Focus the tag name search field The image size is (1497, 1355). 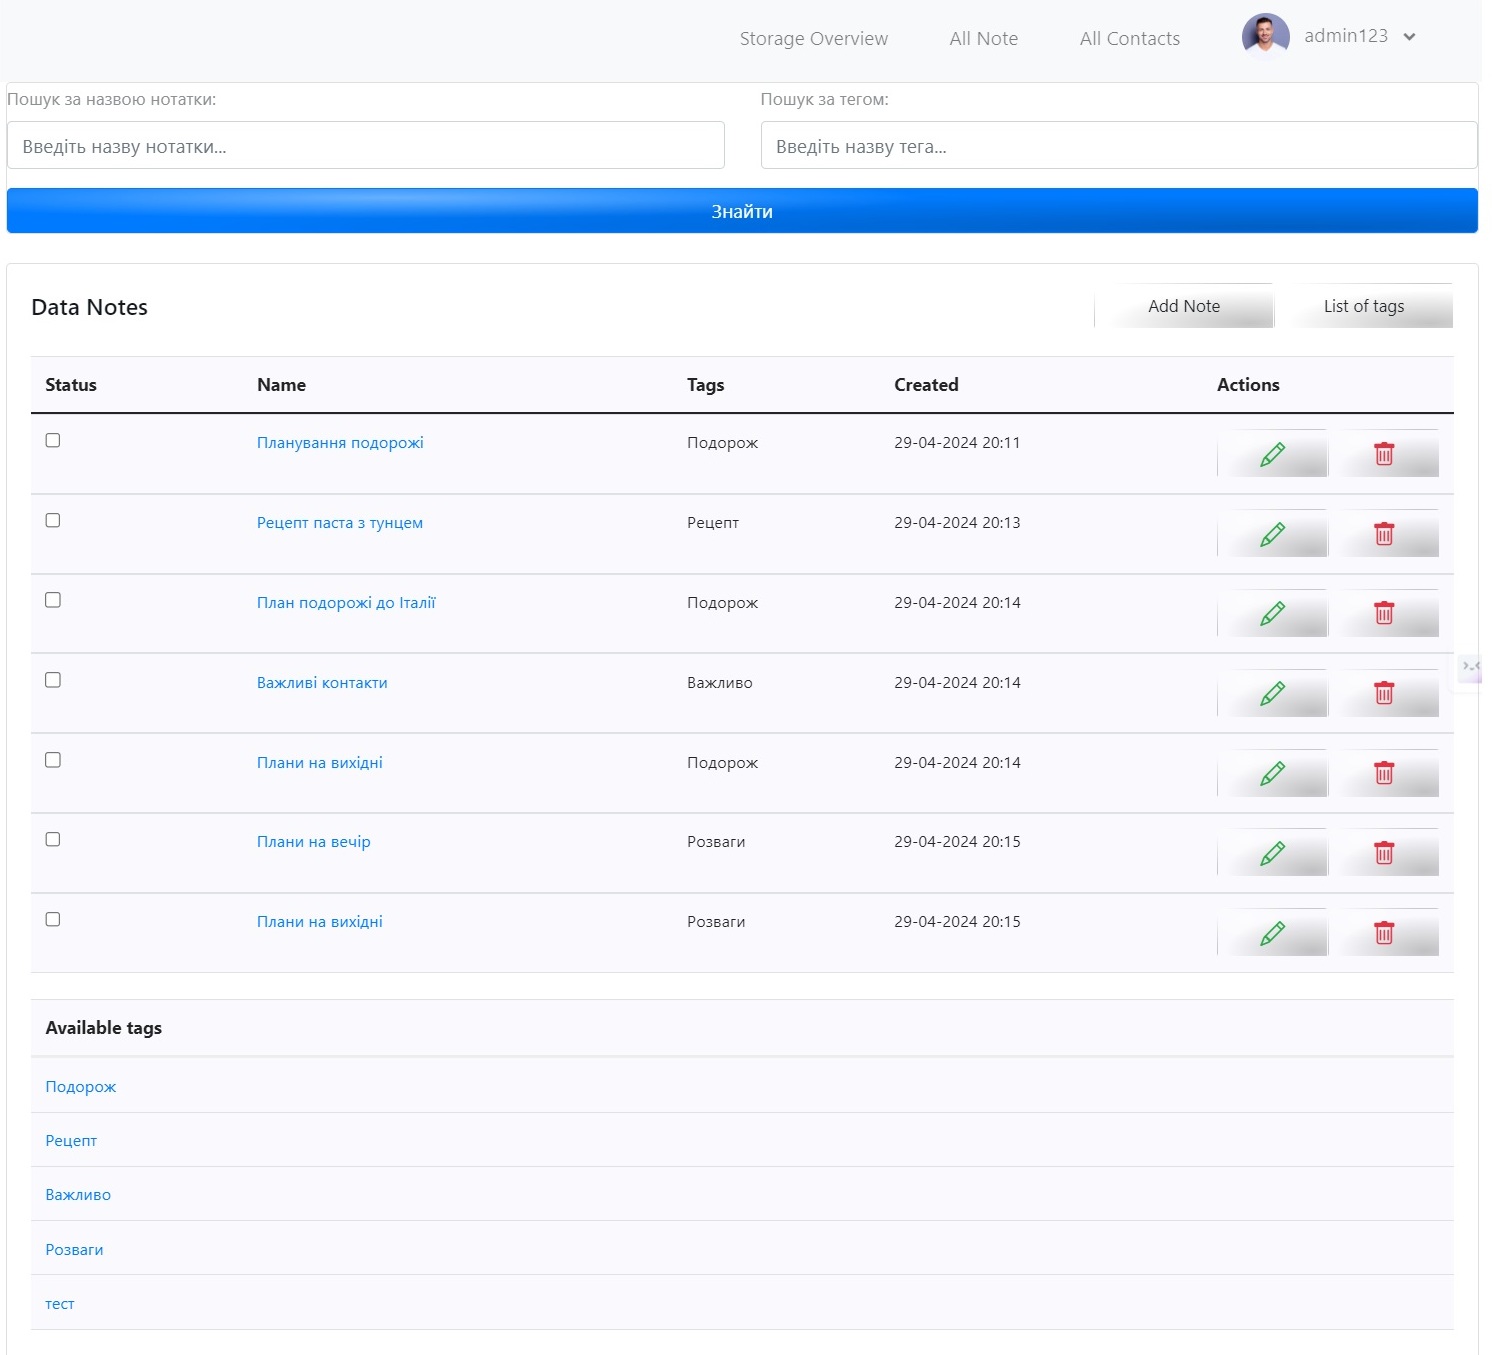point(1119,146)
